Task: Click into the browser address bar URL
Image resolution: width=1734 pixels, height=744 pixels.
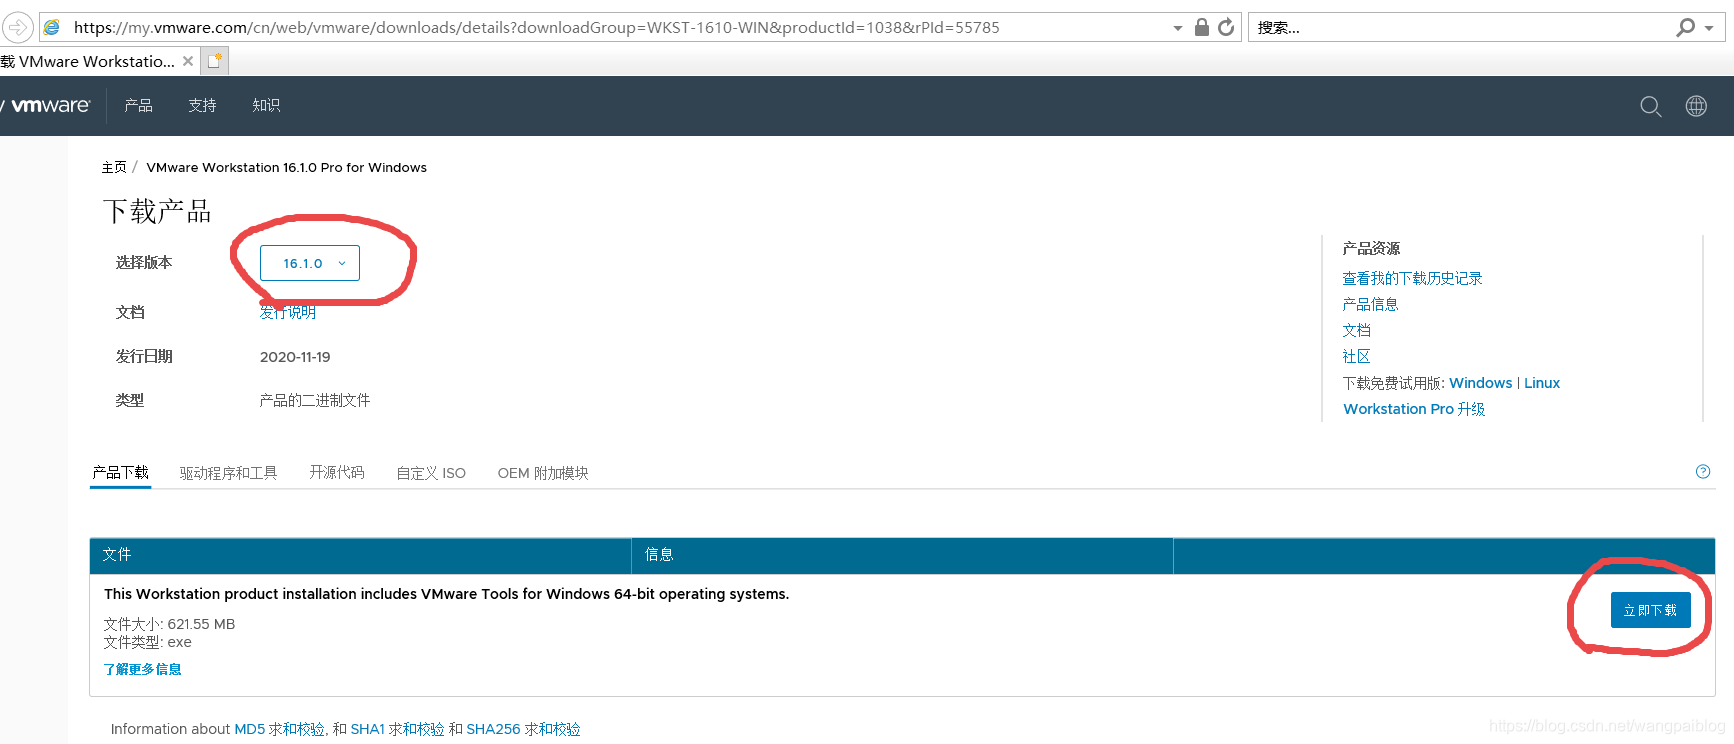Action: click(537, 28)
